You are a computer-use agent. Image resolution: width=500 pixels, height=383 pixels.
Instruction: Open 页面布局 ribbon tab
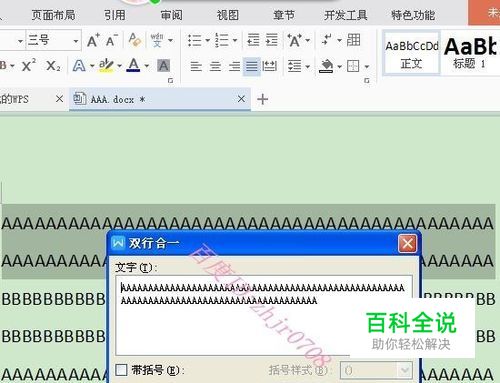click(53, 15)
